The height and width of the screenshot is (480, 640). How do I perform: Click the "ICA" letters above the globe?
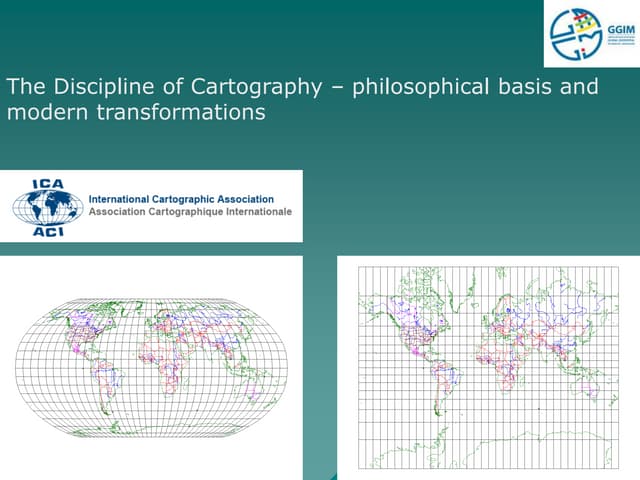coord(47,183)
